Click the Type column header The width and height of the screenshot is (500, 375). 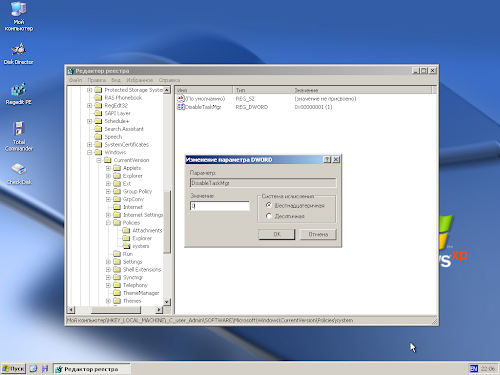pyautogui.click(x=262, y=90)
